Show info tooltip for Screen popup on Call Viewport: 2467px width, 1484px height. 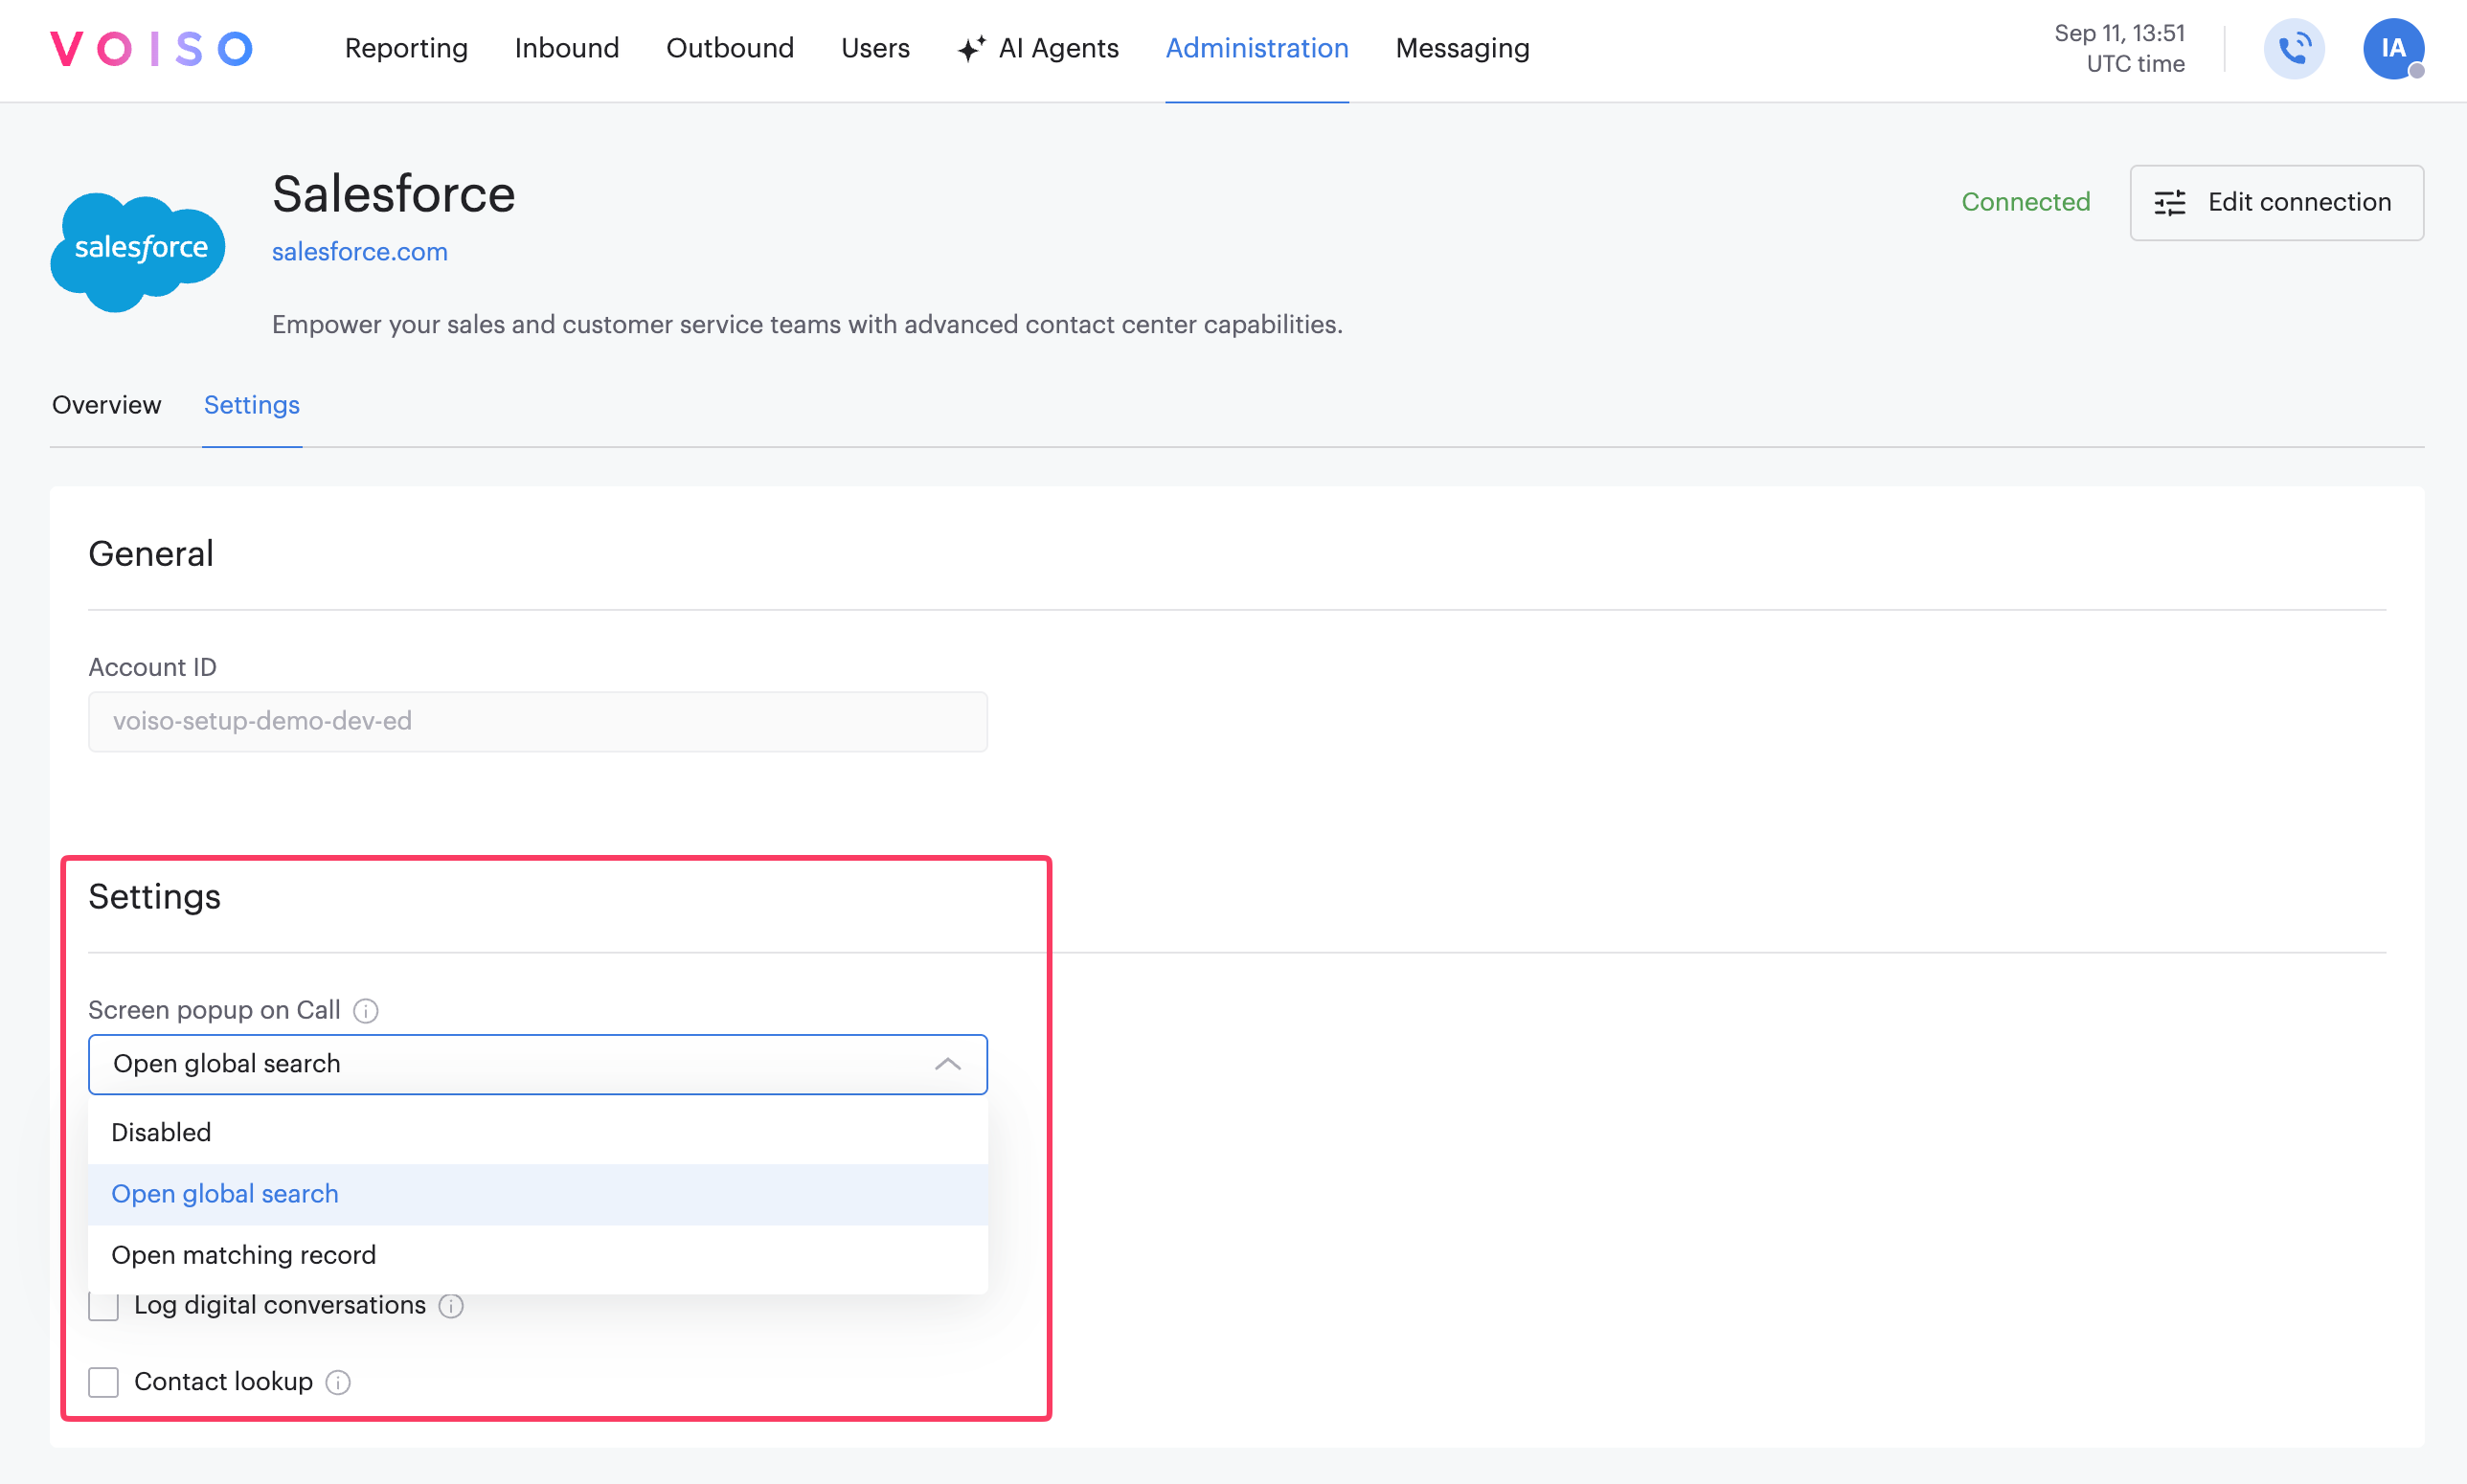tap(366, 1011)
